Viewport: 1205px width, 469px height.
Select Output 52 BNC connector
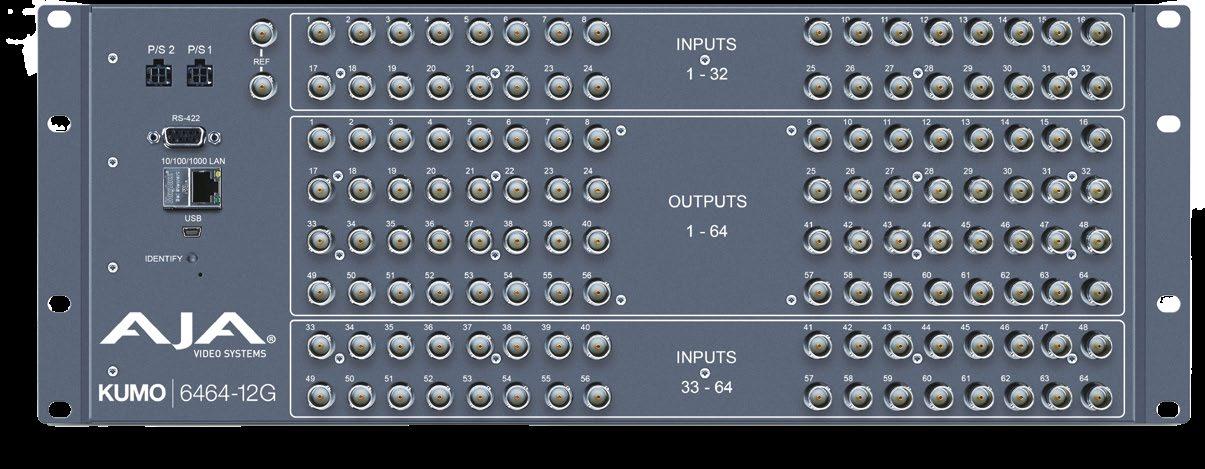coord(439,291)
